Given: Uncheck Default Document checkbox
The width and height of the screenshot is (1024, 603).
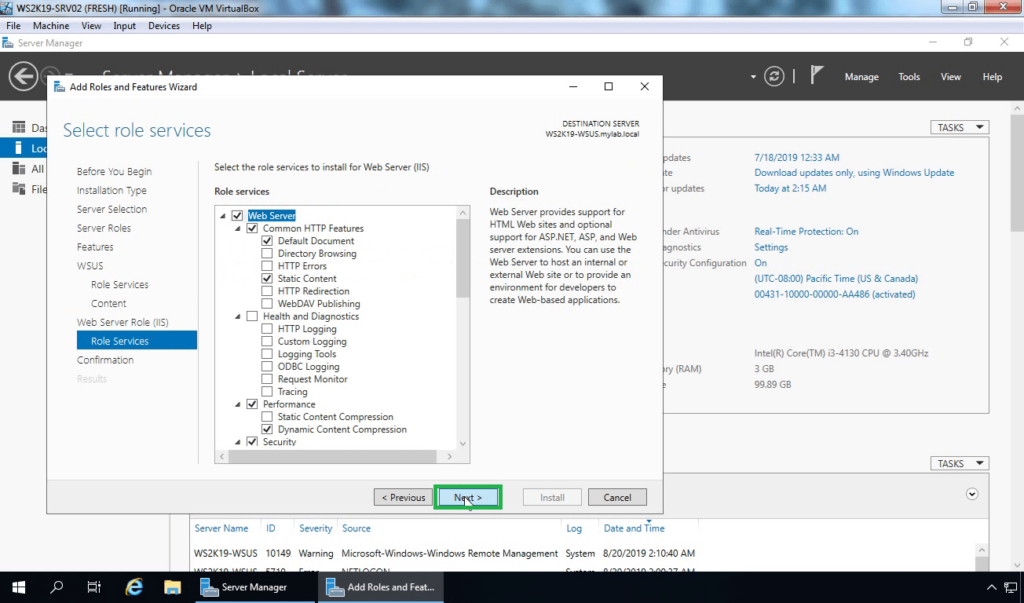Looking at the screenshot, I should [267, 241].
